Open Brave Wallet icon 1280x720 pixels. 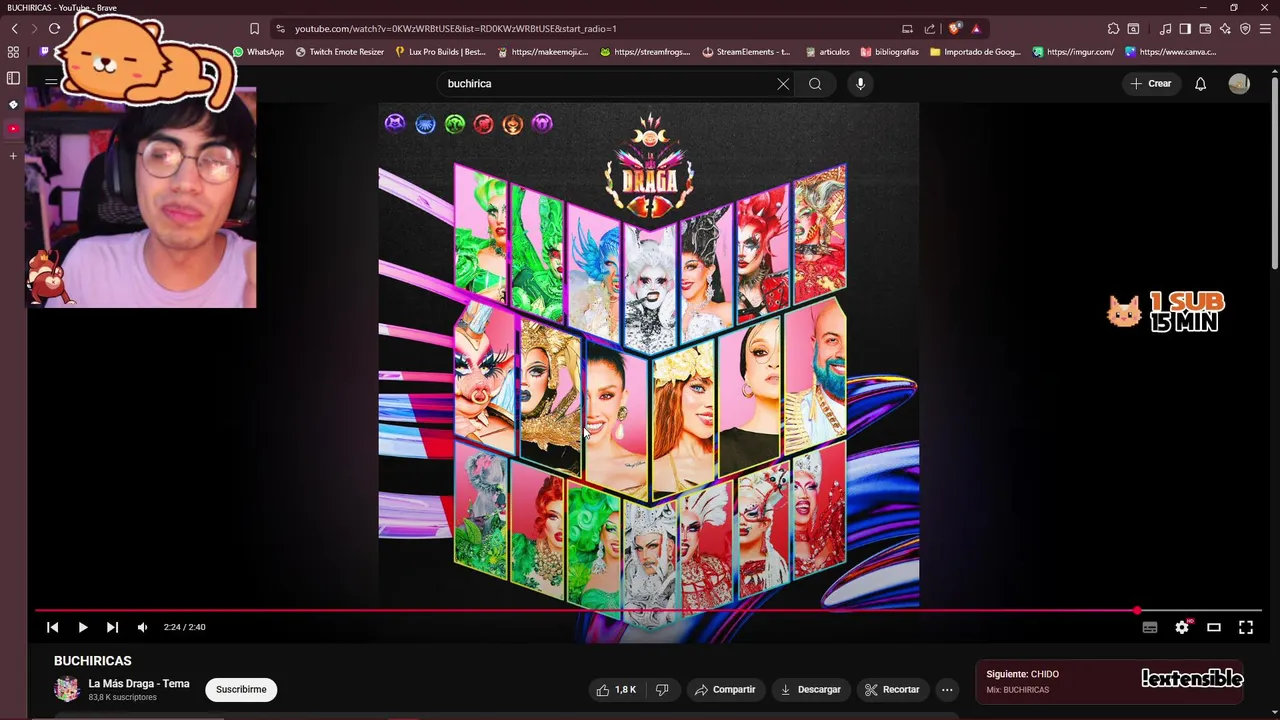1205,29
